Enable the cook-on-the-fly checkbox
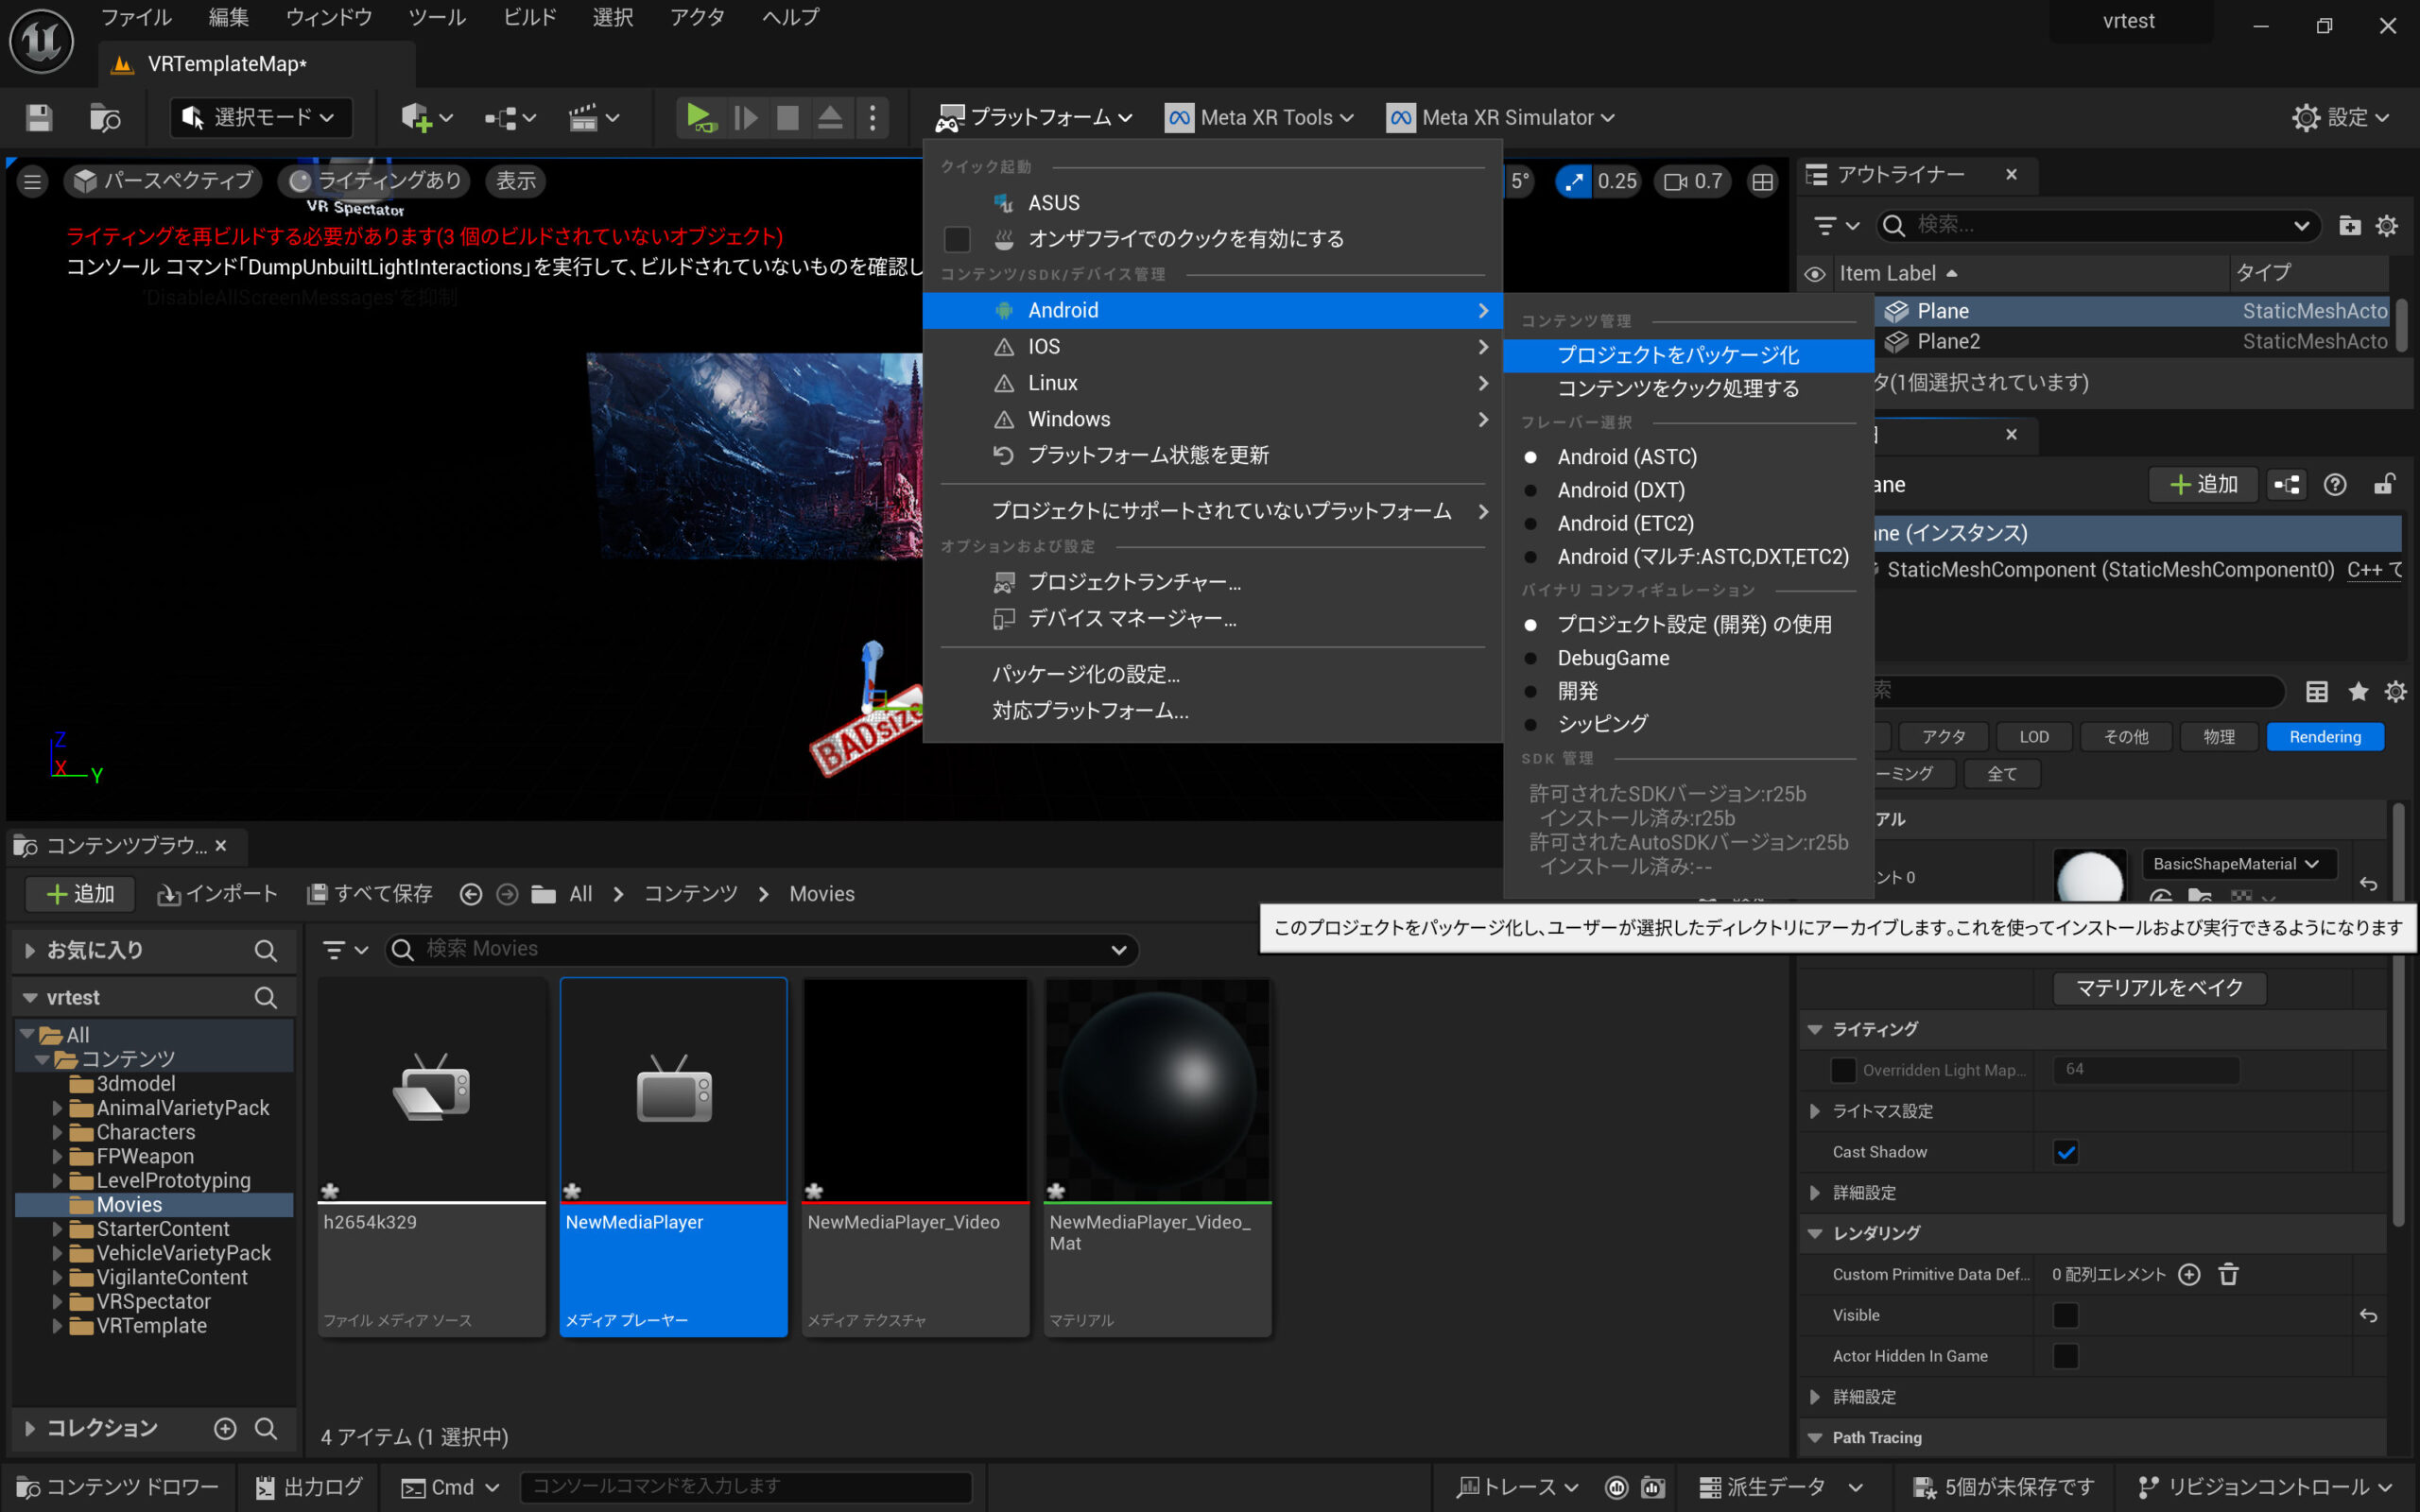2420x1512 pixels. tap(957, 239)
